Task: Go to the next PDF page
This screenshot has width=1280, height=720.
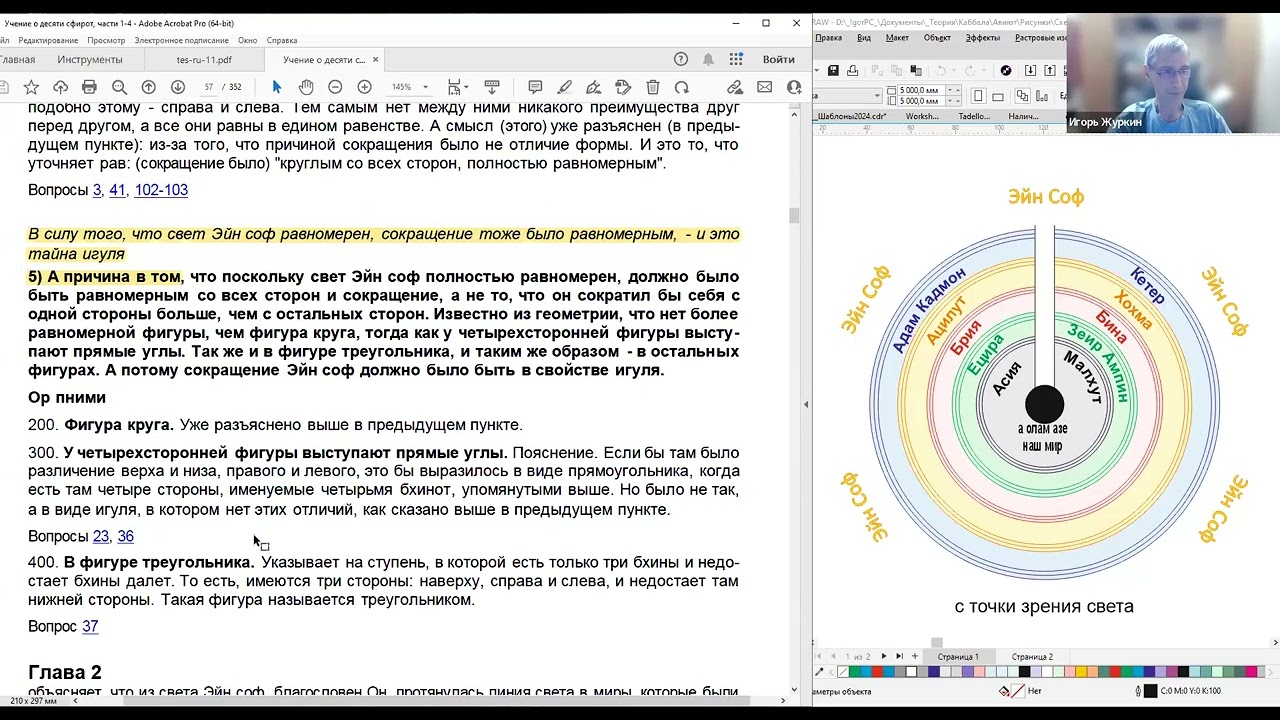Action: tap(177, 87)
